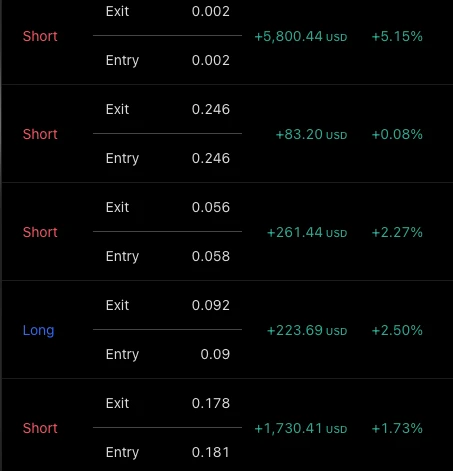The width and height of the screenshot is (453, 471).
Task: Click the +2.50% return percentage
Action: (397, 330)
